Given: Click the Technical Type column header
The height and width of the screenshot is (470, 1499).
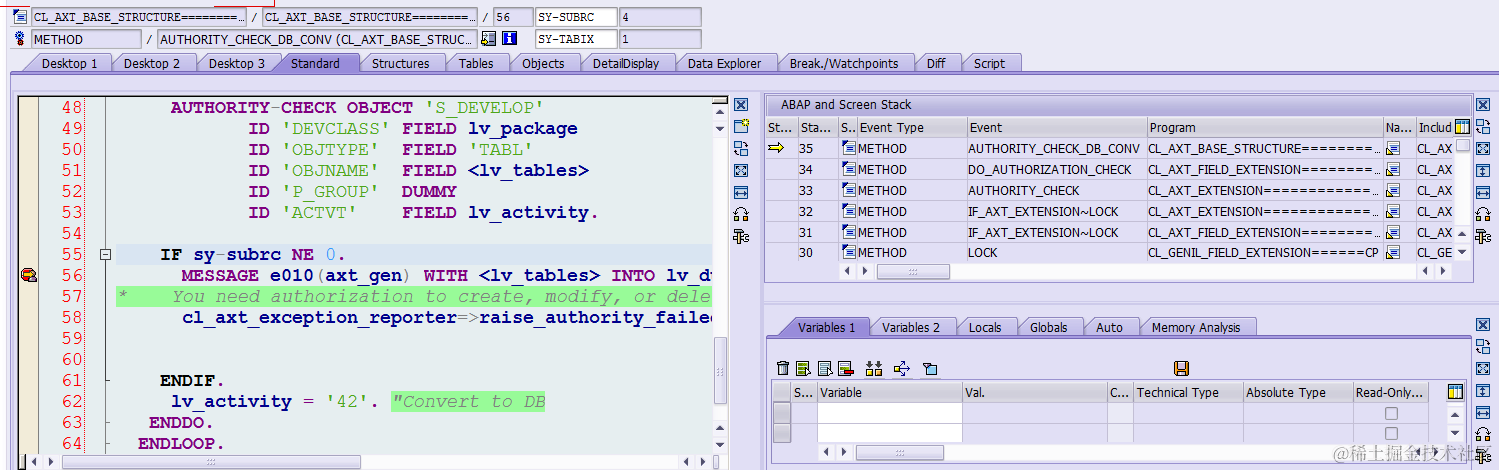Looking at the screenshot, I should 1188,392.
